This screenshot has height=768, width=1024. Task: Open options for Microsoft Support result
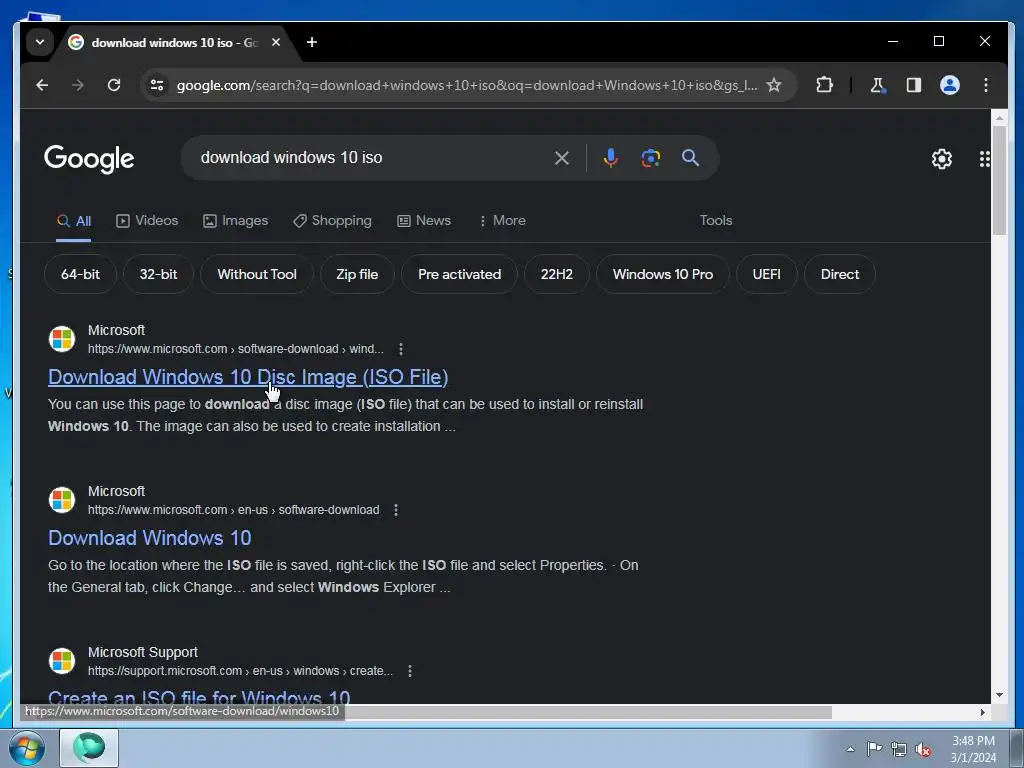click(409, 671)
